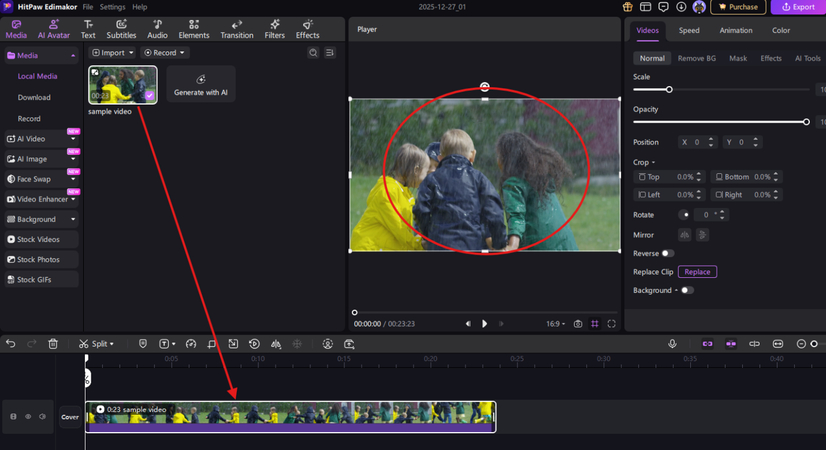Click the player progress bar handle
The image size is (826, 450).
[355, 312]
